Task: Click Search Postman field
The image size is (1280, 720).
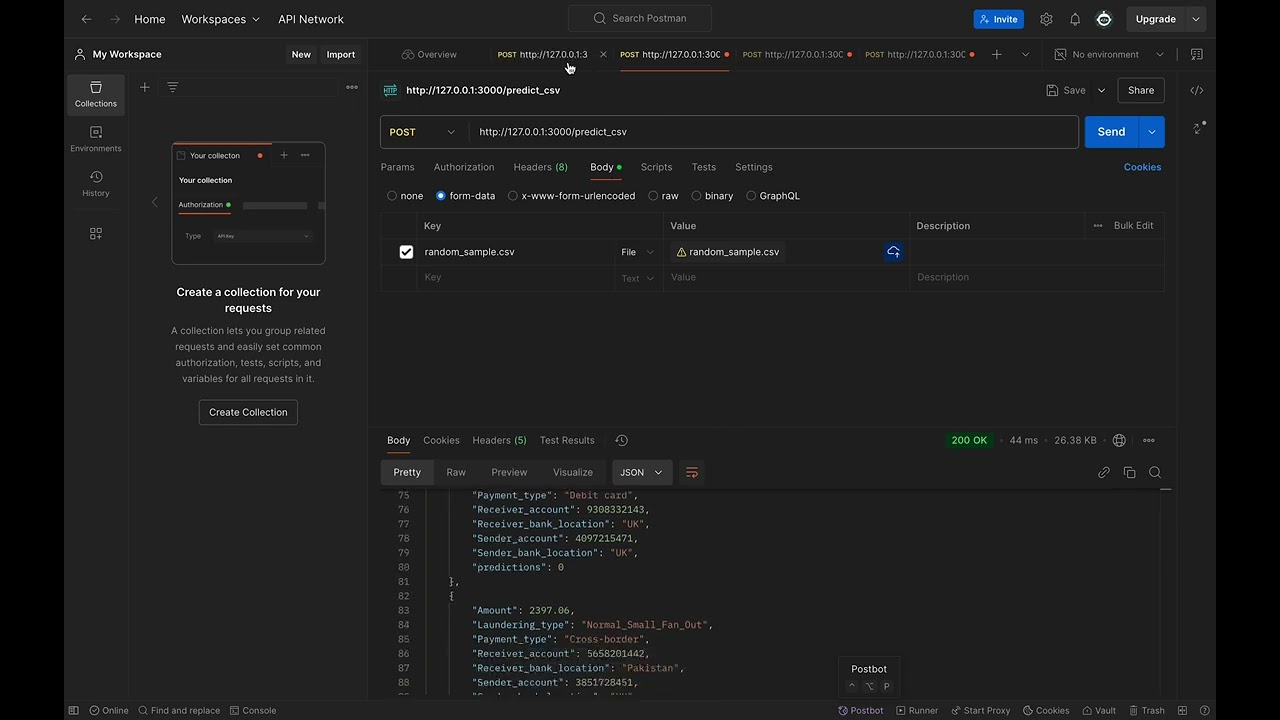Action: (x=640, y=18)
